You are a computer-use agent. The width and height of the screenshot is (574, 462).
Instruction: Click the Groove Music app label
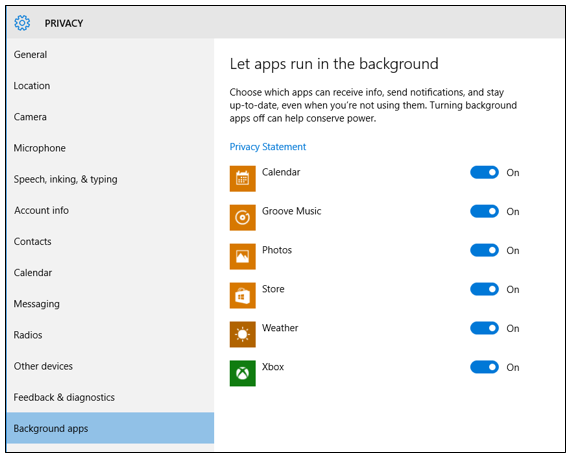tap(291, 211)
